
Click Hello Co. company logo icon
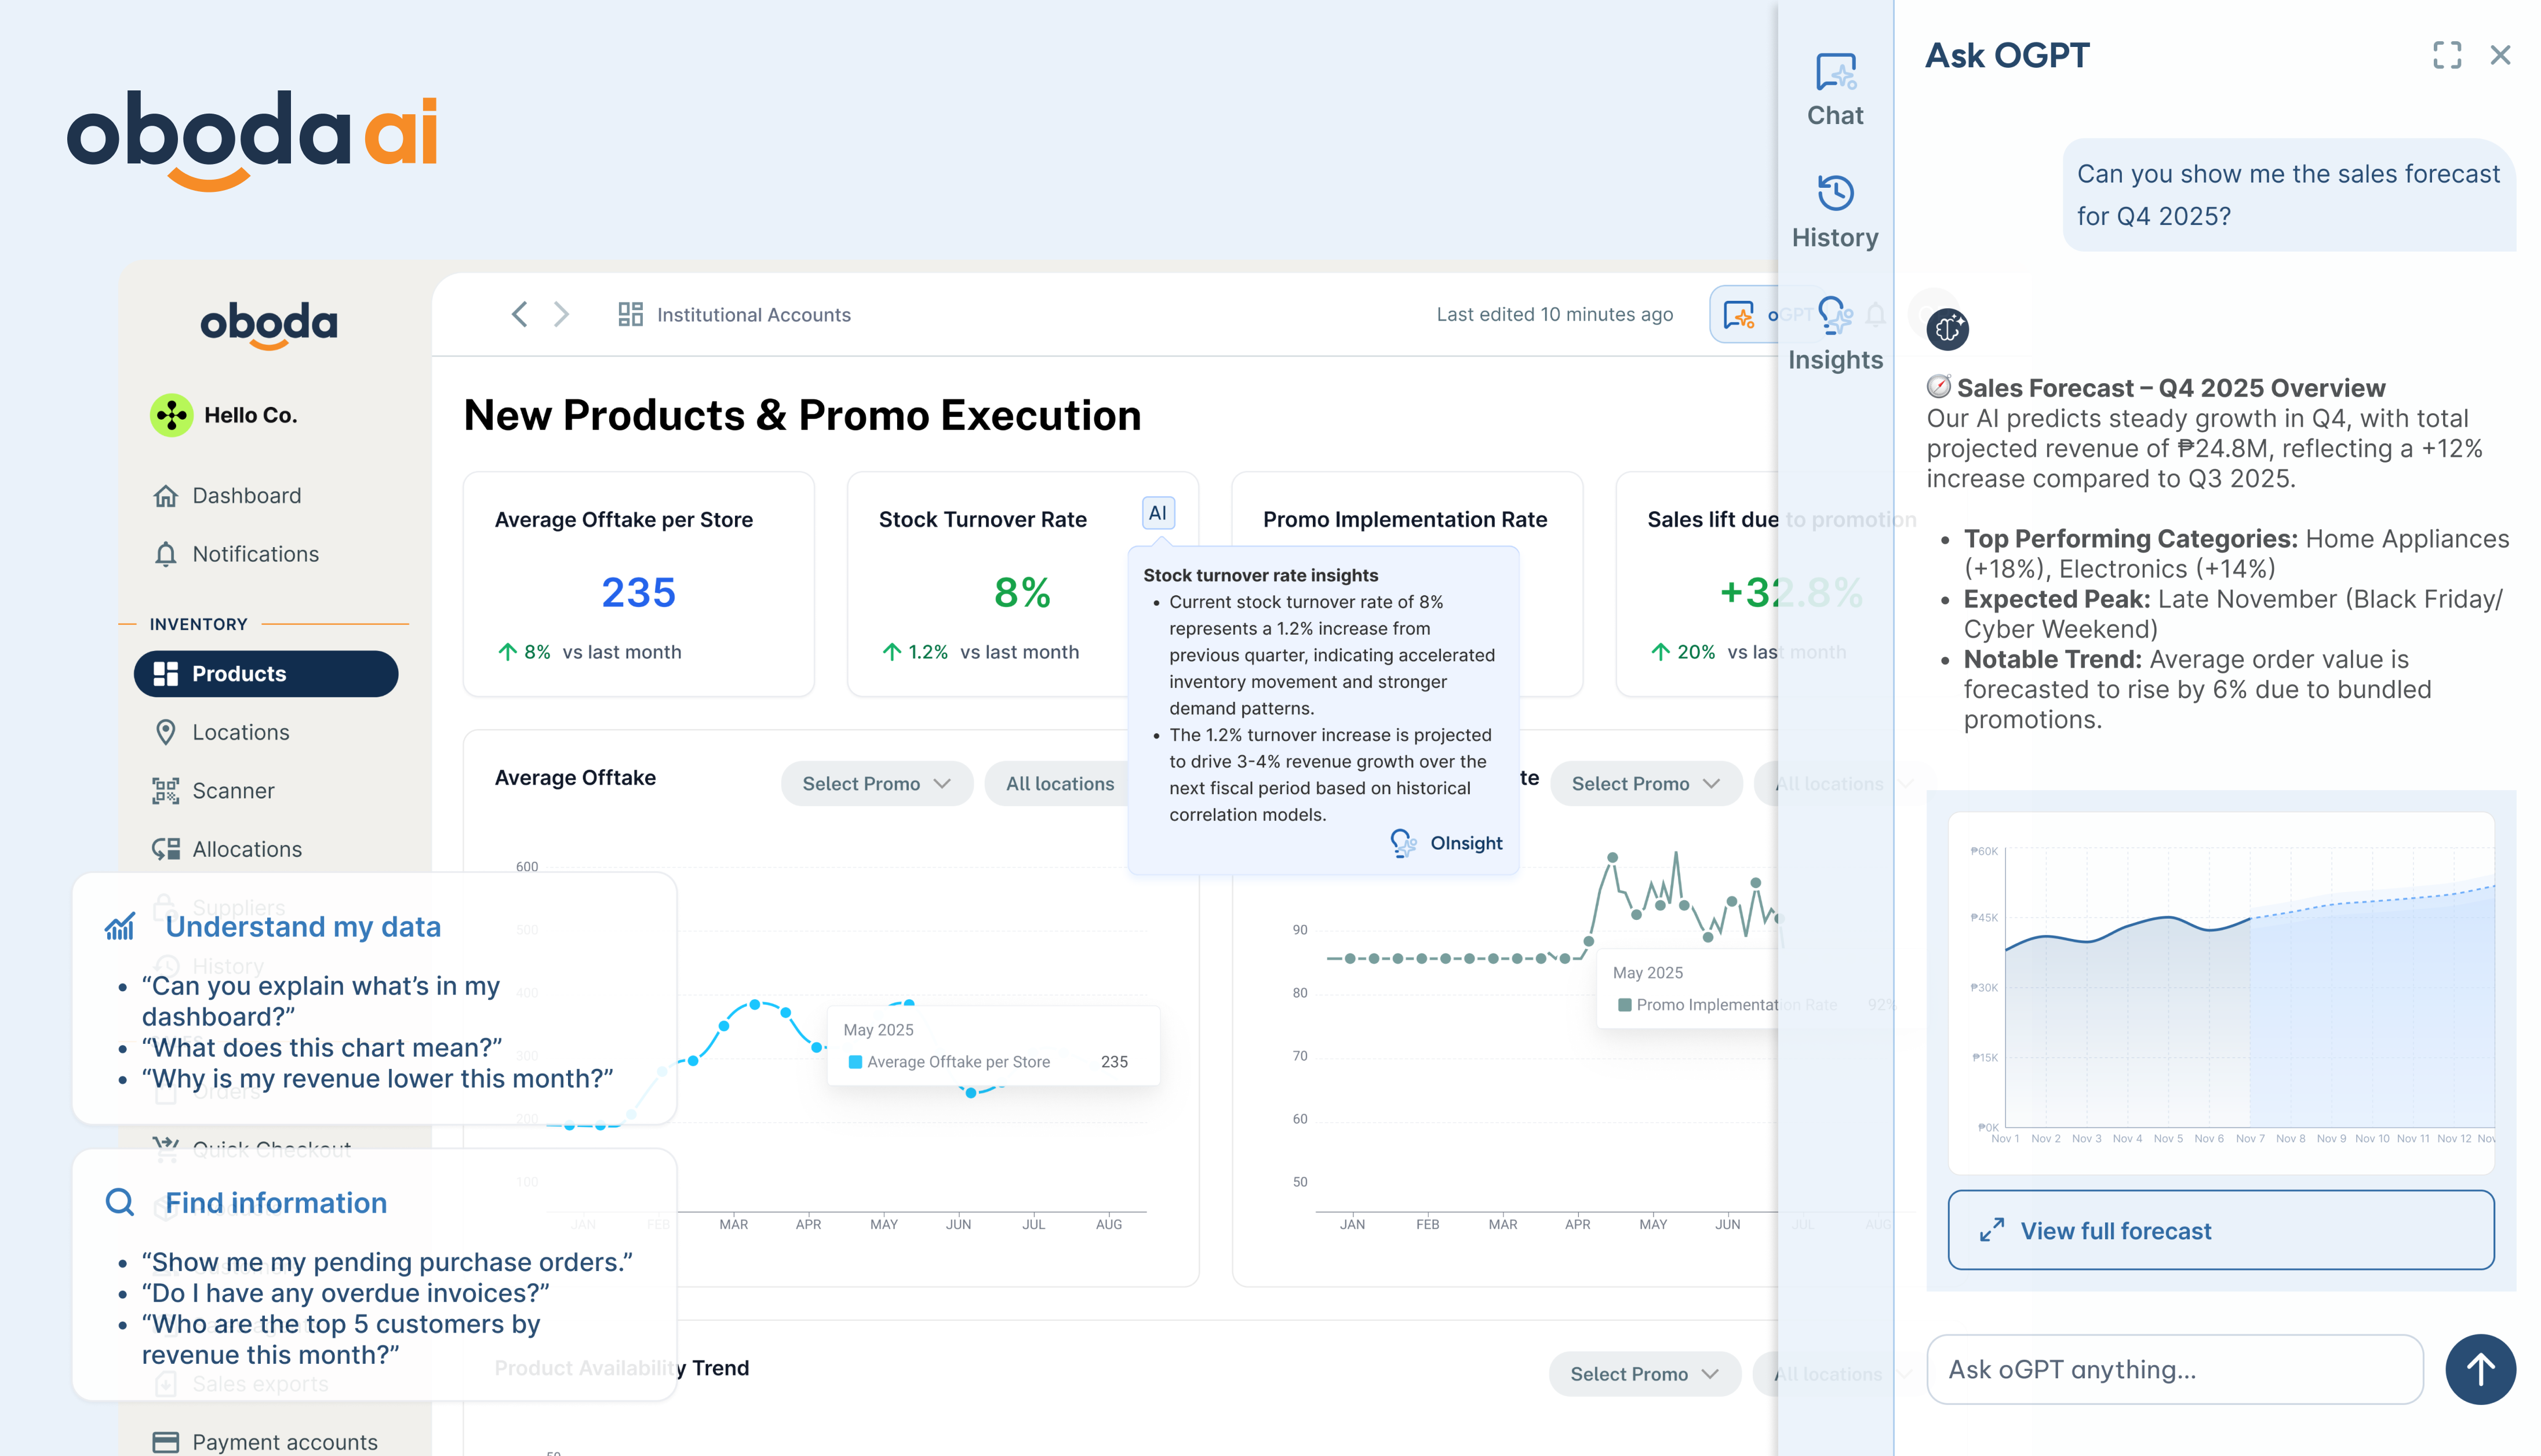171,414
